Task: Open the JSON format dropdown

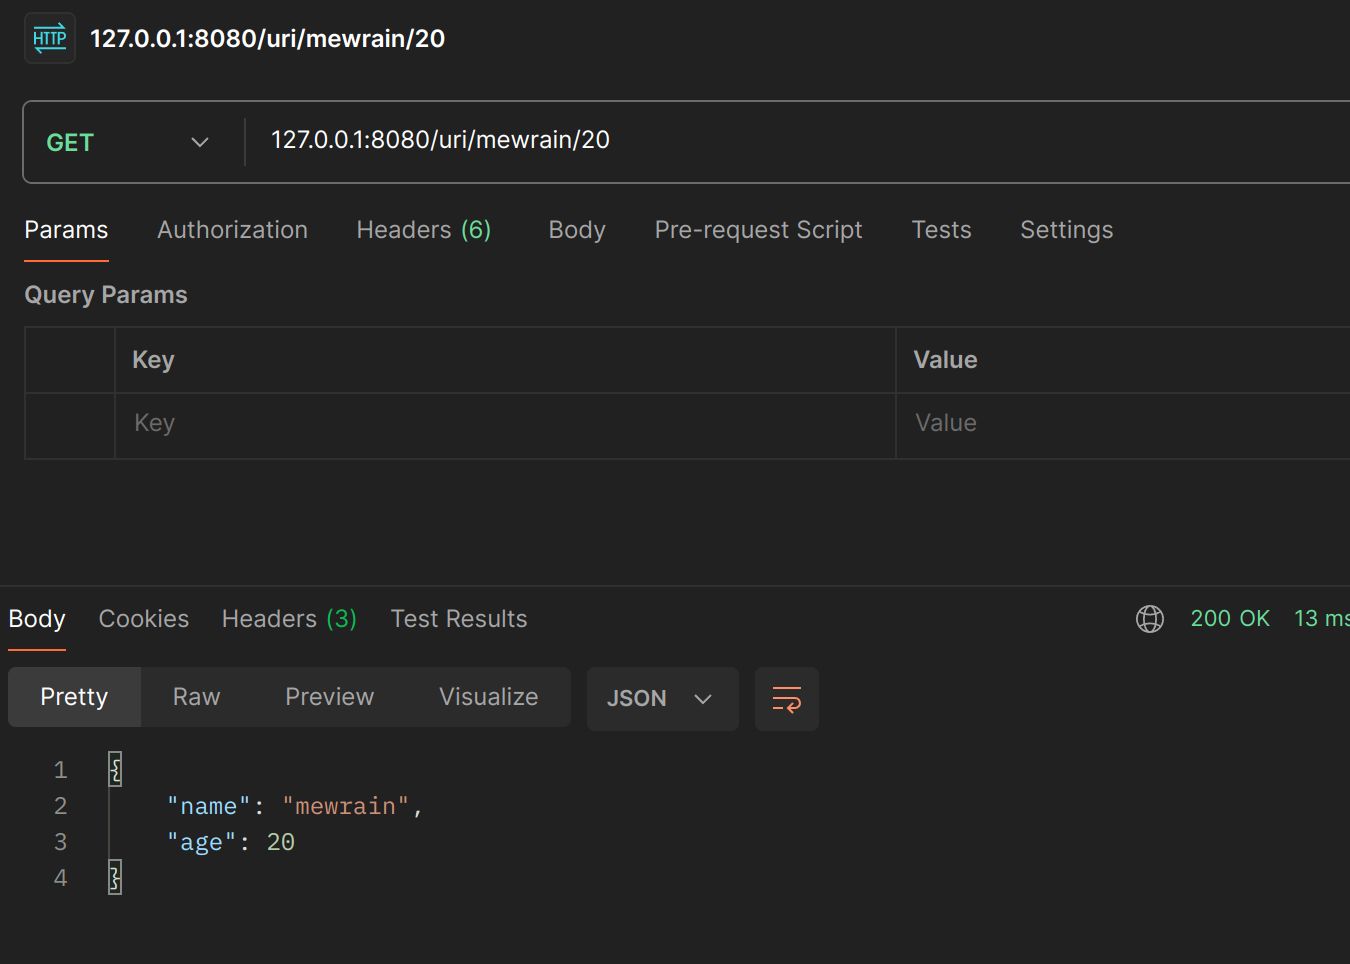Action: click(661, 699)
